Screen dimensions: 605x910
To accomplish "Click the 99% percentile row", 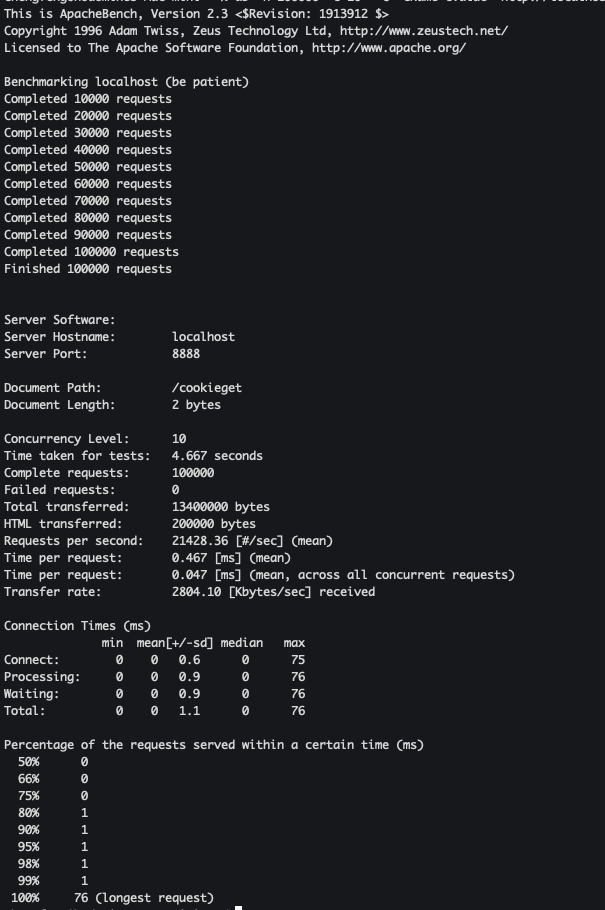I will [53, 881].
